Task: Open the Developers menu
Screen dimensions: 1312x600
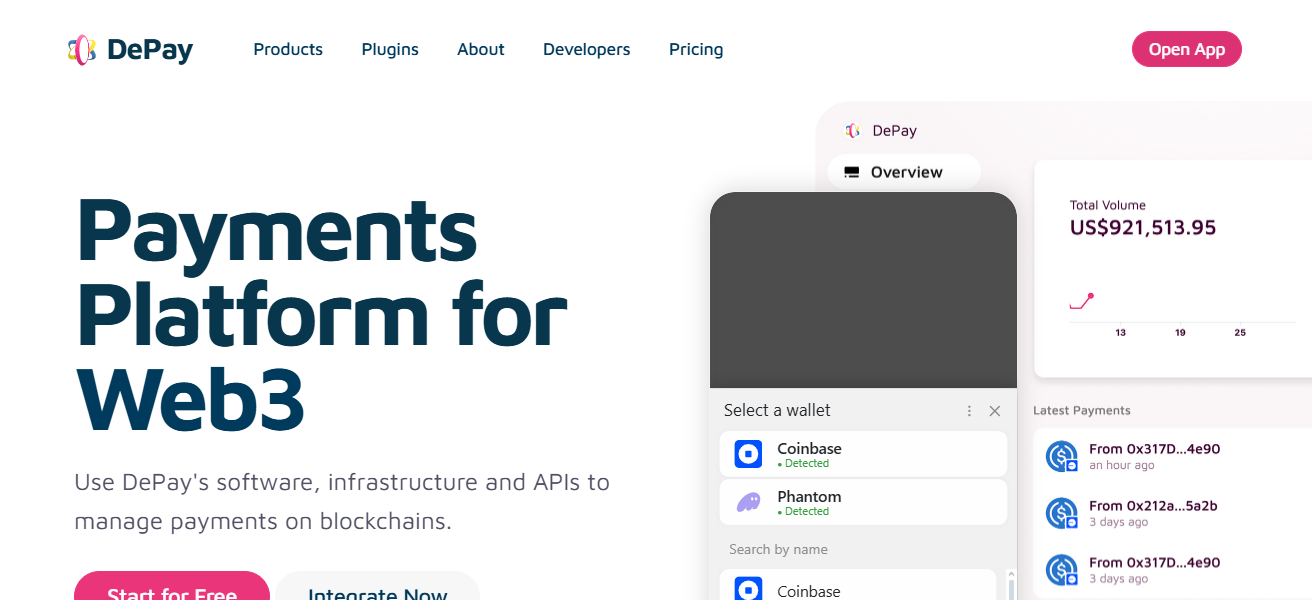Action: point(586,49)
